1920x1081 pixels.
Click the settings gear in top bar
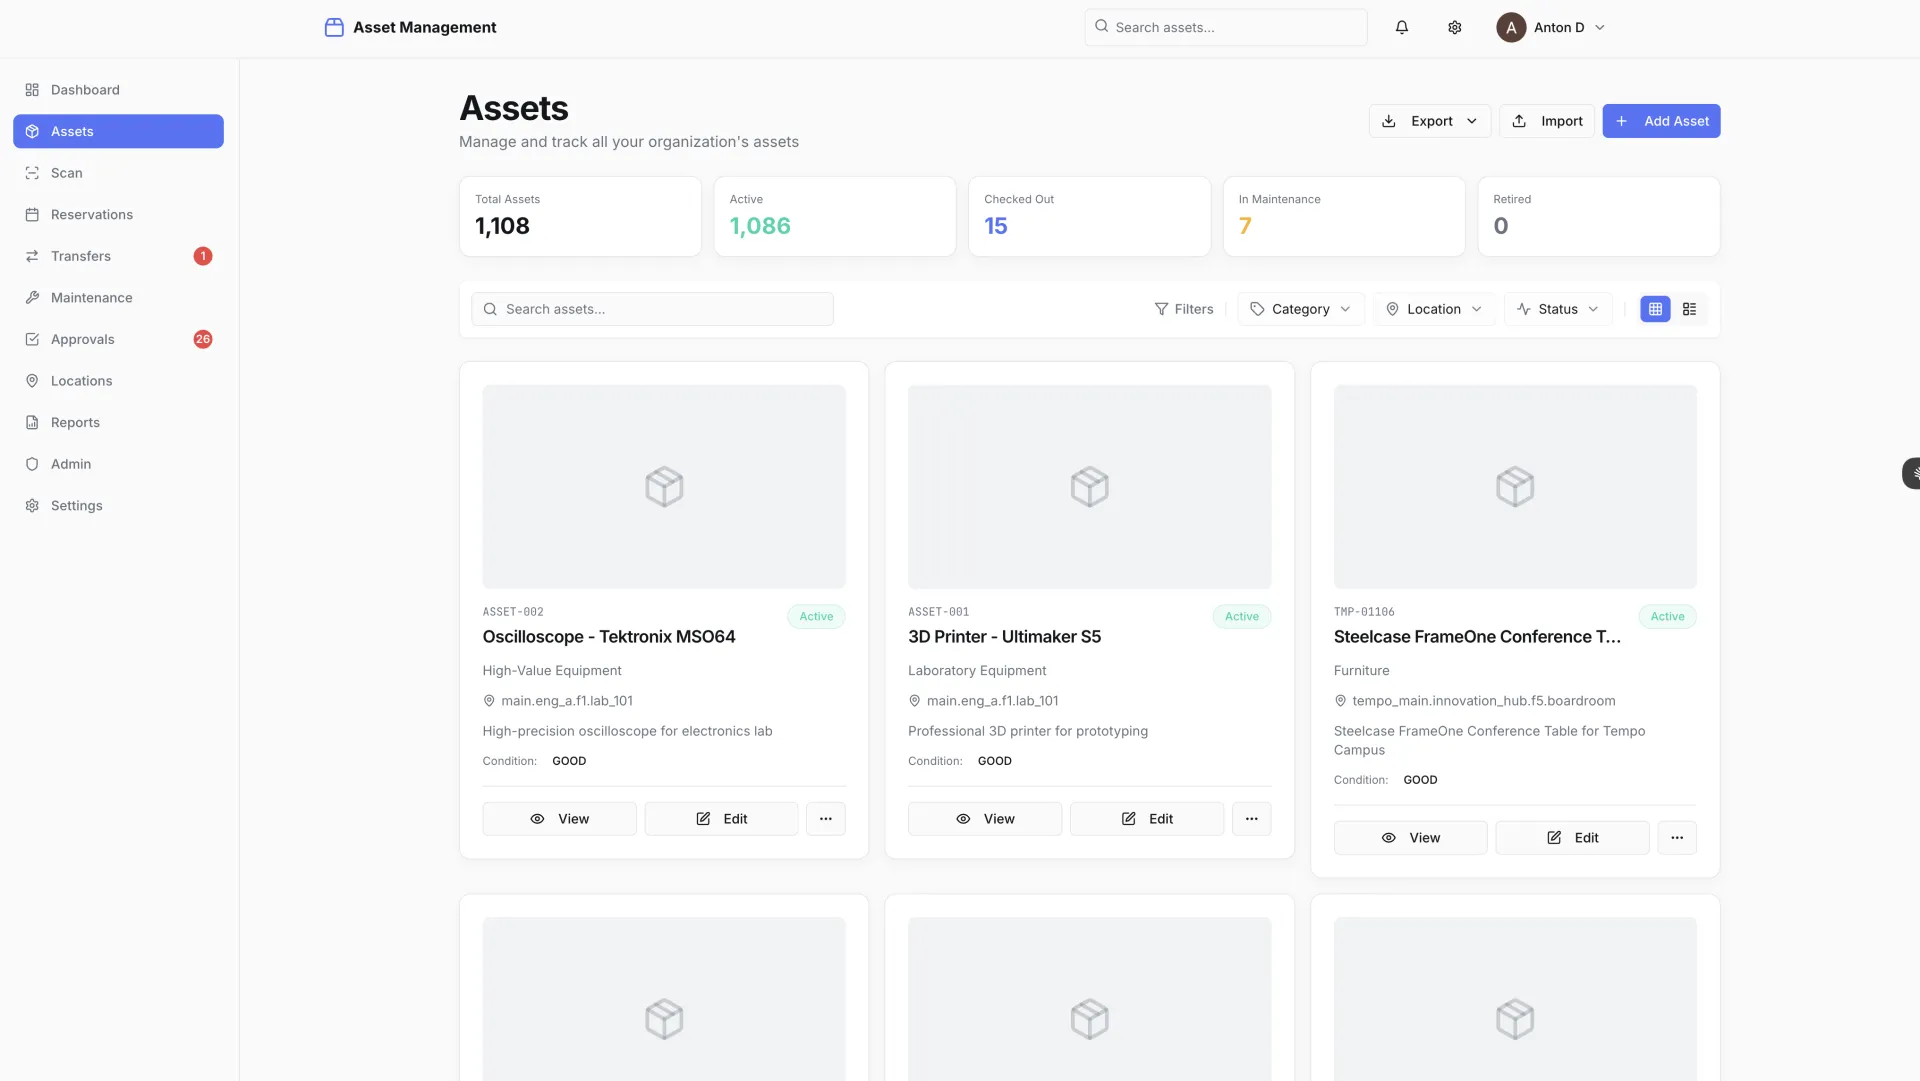pyautogui.click(x=1454, y=27)
